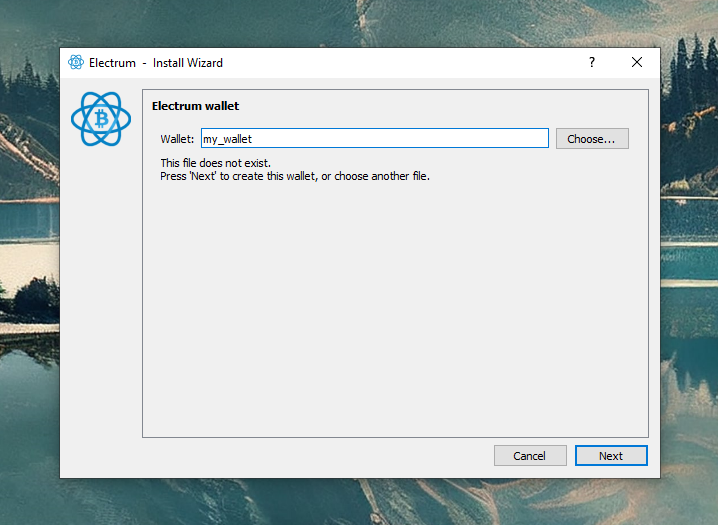Click the 'Wallet:' field label
The height and width of the screenshot is (525, 718).
(177, 139)
